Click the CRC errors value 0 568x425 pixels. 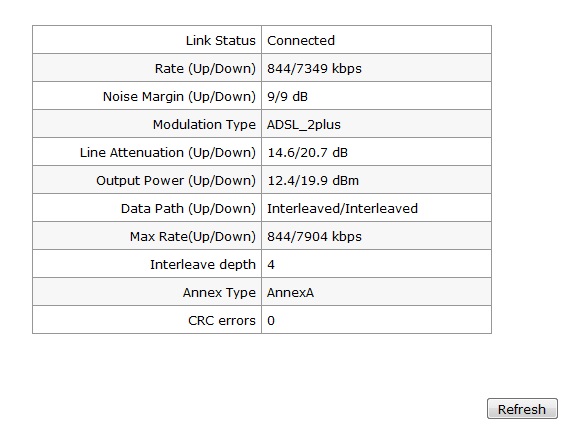tap(271, 320)
